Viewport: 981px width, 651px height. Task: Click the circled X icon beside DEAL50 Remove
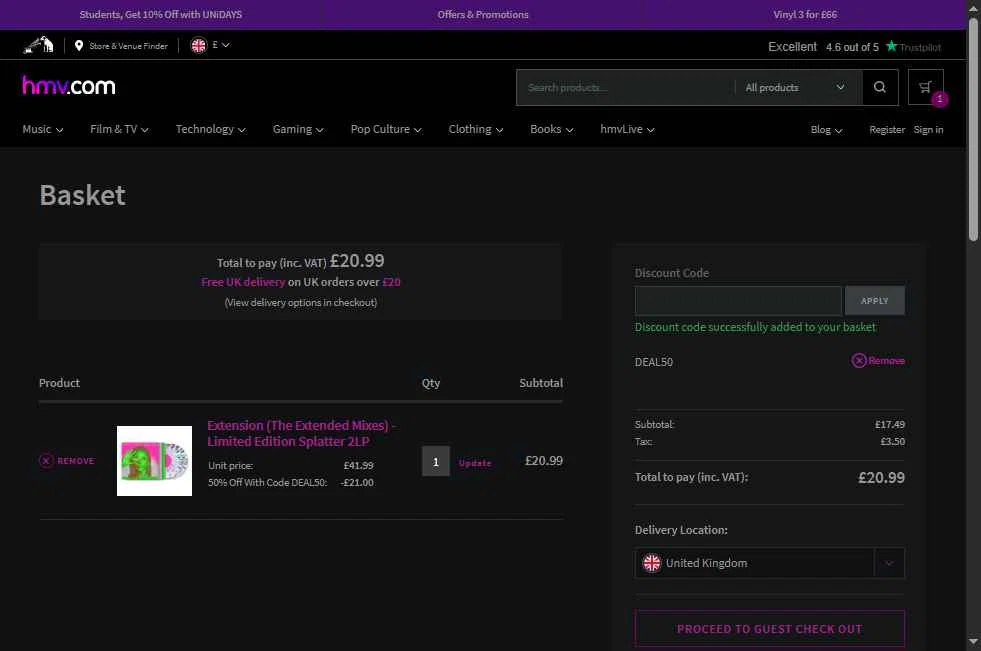click(x=859, y=361)
